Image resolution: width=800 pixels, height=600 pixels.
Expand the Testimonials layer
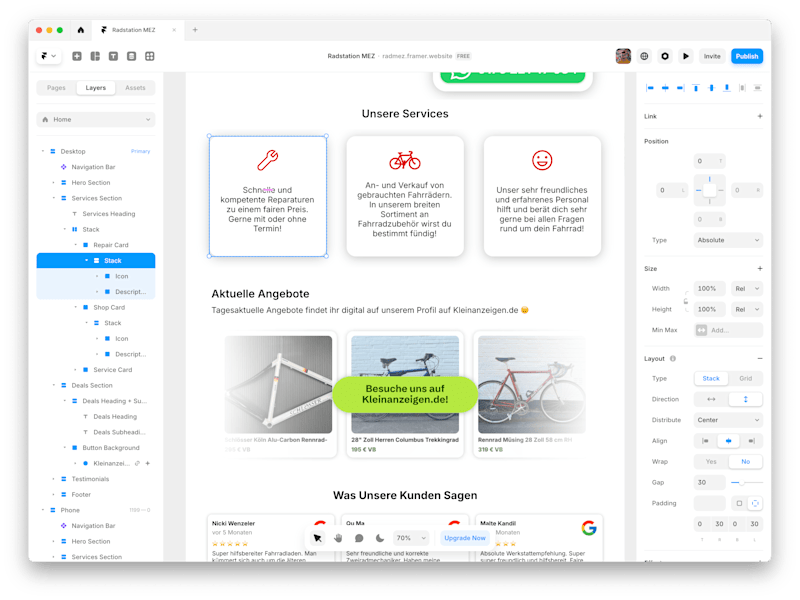coord(54,479)
